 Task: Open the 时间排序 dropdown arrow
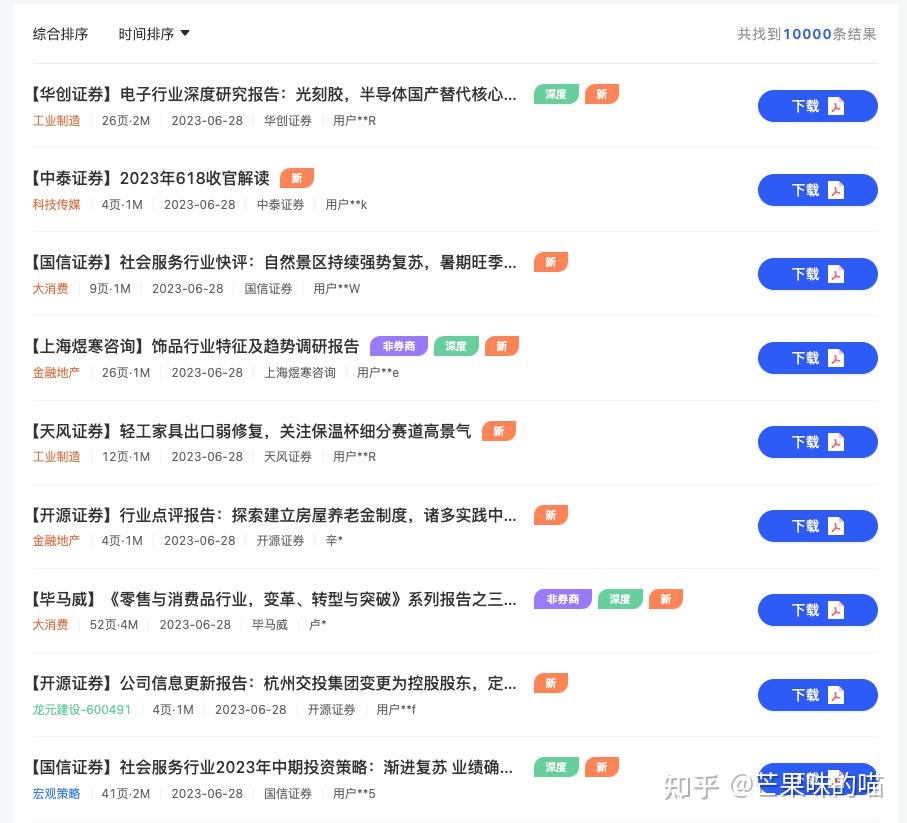(185, 33)
